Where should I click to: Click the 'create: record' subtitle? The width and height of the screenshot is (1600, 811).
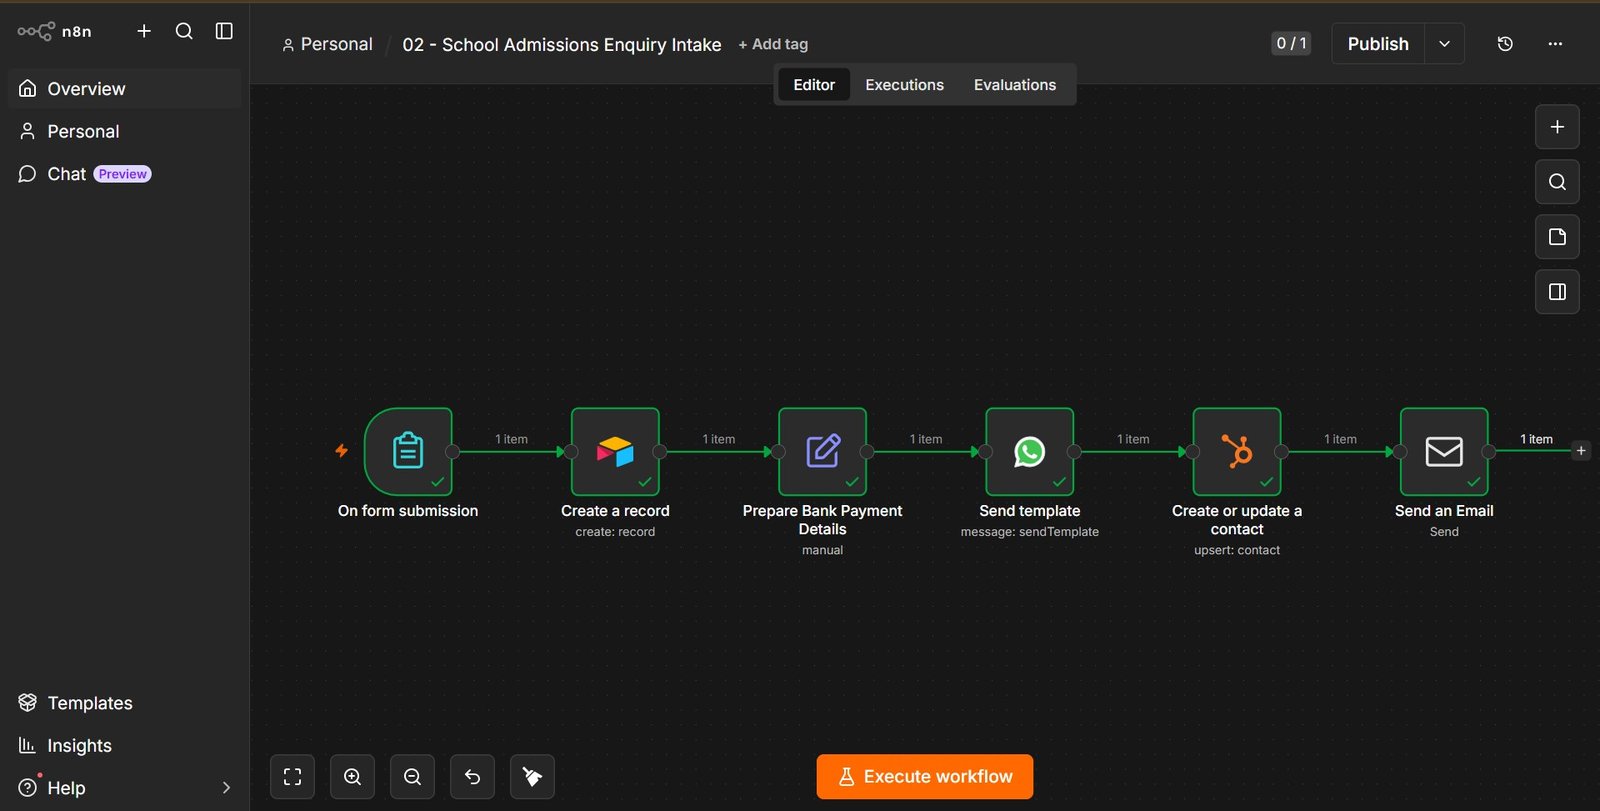point(615,532)
